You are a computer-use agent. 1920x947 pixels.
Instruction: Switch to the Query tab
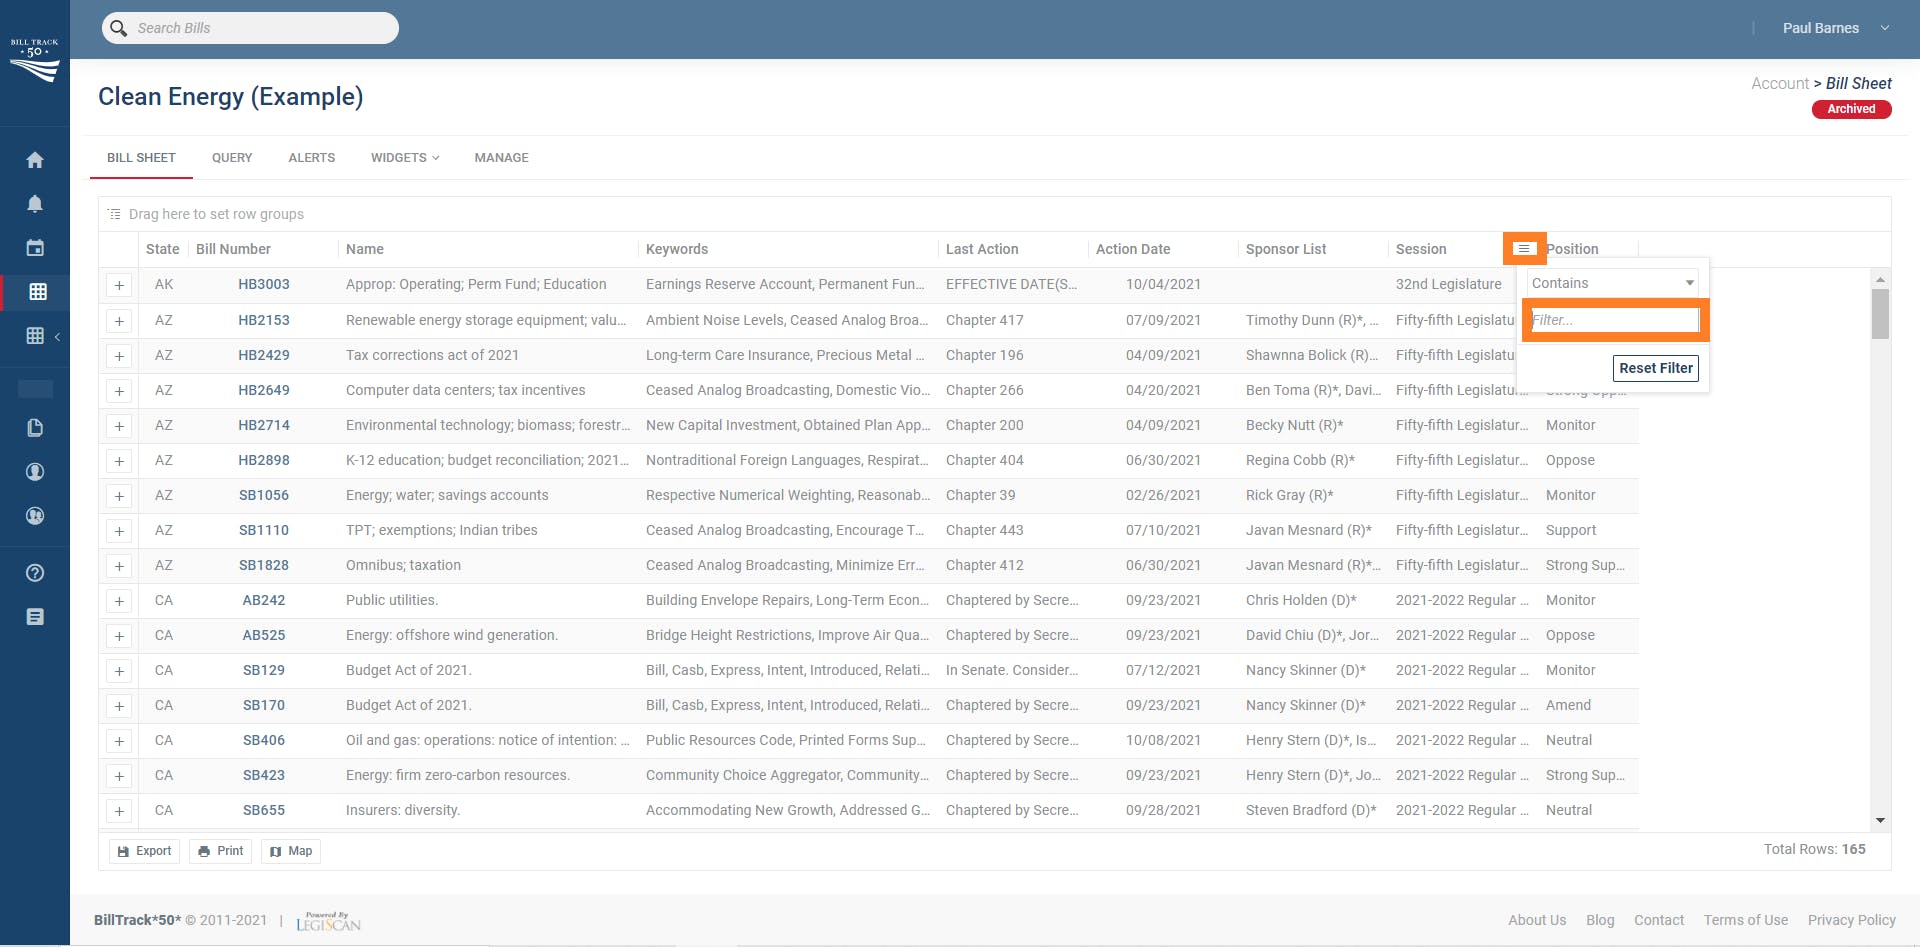point(232,158)
